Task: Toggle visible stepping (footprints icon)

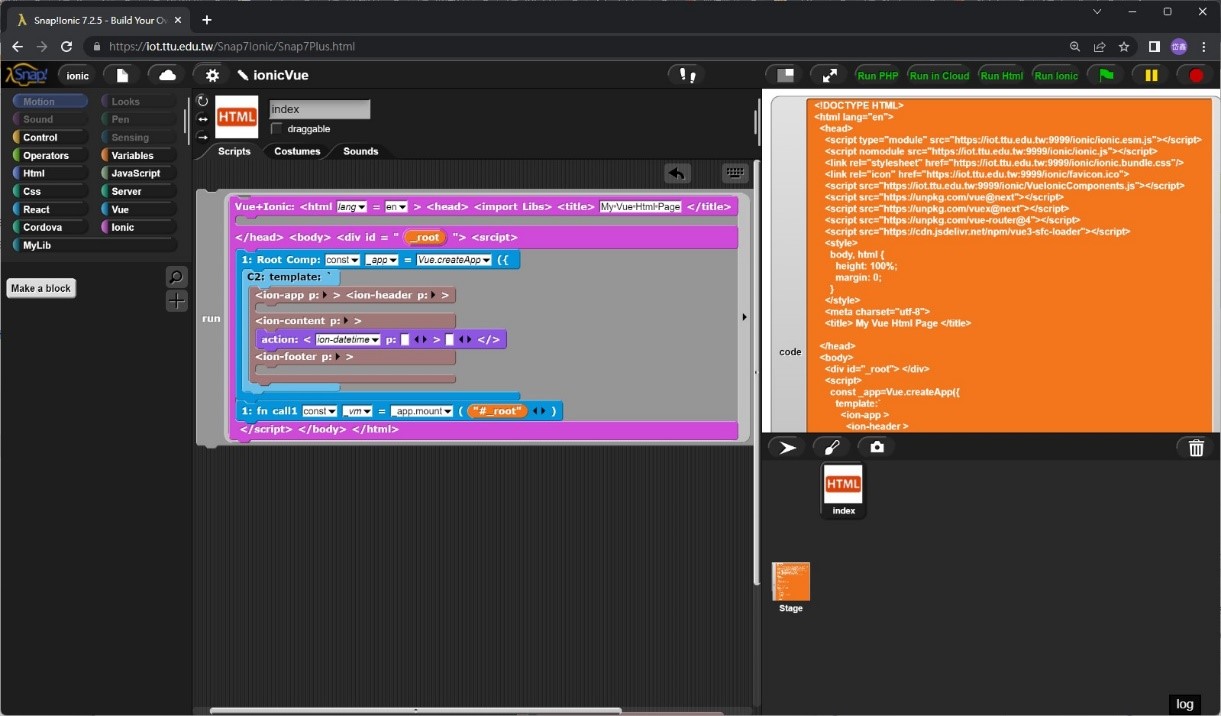Action: (x=687, y=75)
